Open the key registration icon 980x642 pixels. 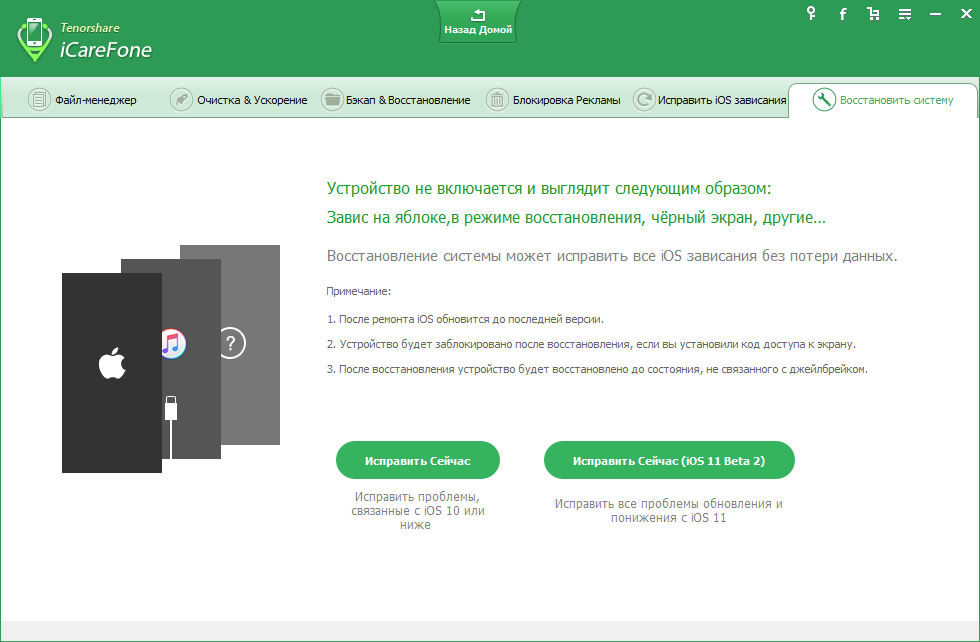(x=811, y=13)
